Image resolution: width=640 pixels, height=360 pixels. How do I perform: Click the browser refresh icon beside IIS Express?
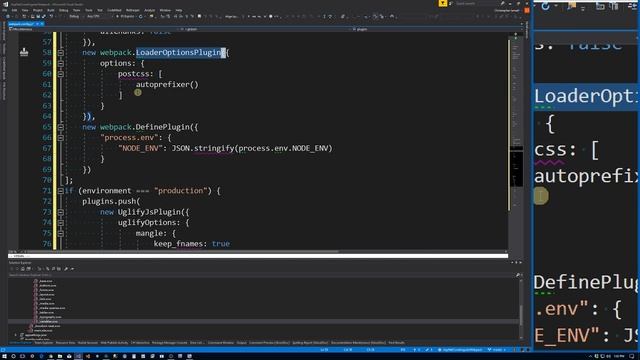140,17
